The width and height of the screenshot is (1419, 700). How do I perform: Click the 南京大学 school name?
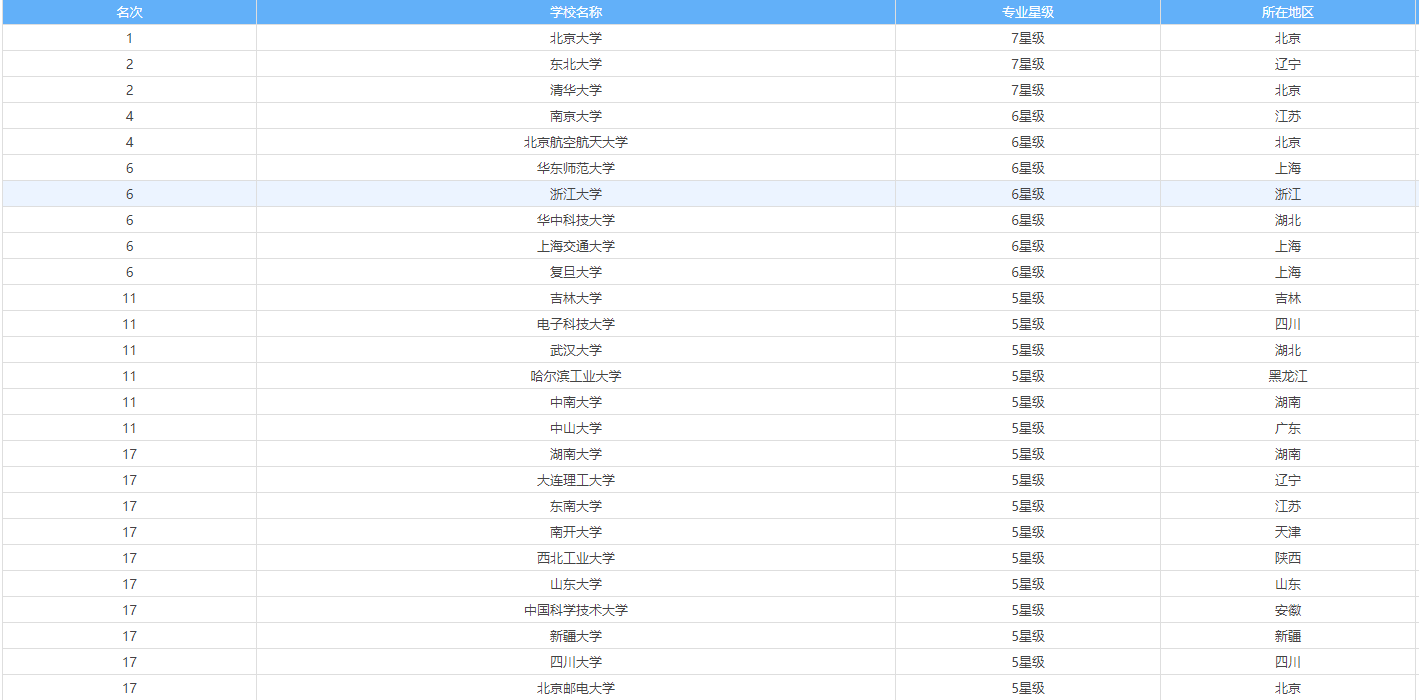tap(576, 116)
